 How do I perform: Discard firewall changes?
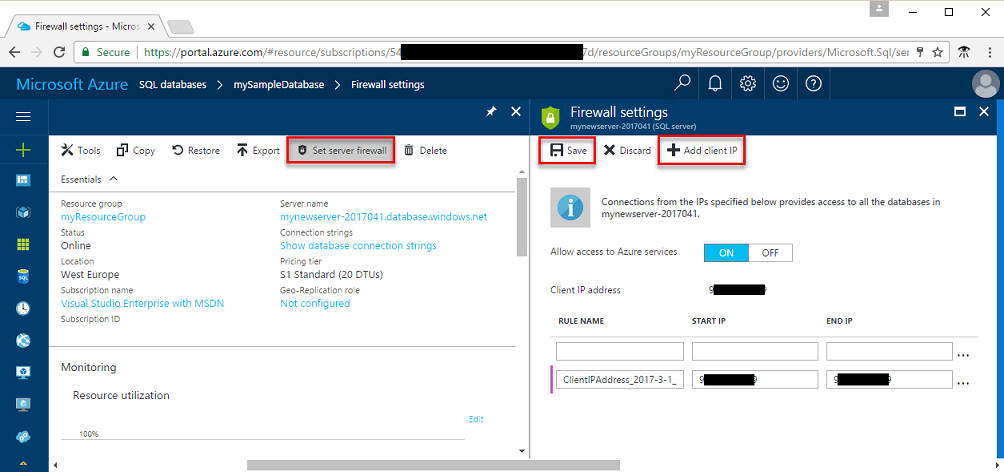(x=628, y=151)
